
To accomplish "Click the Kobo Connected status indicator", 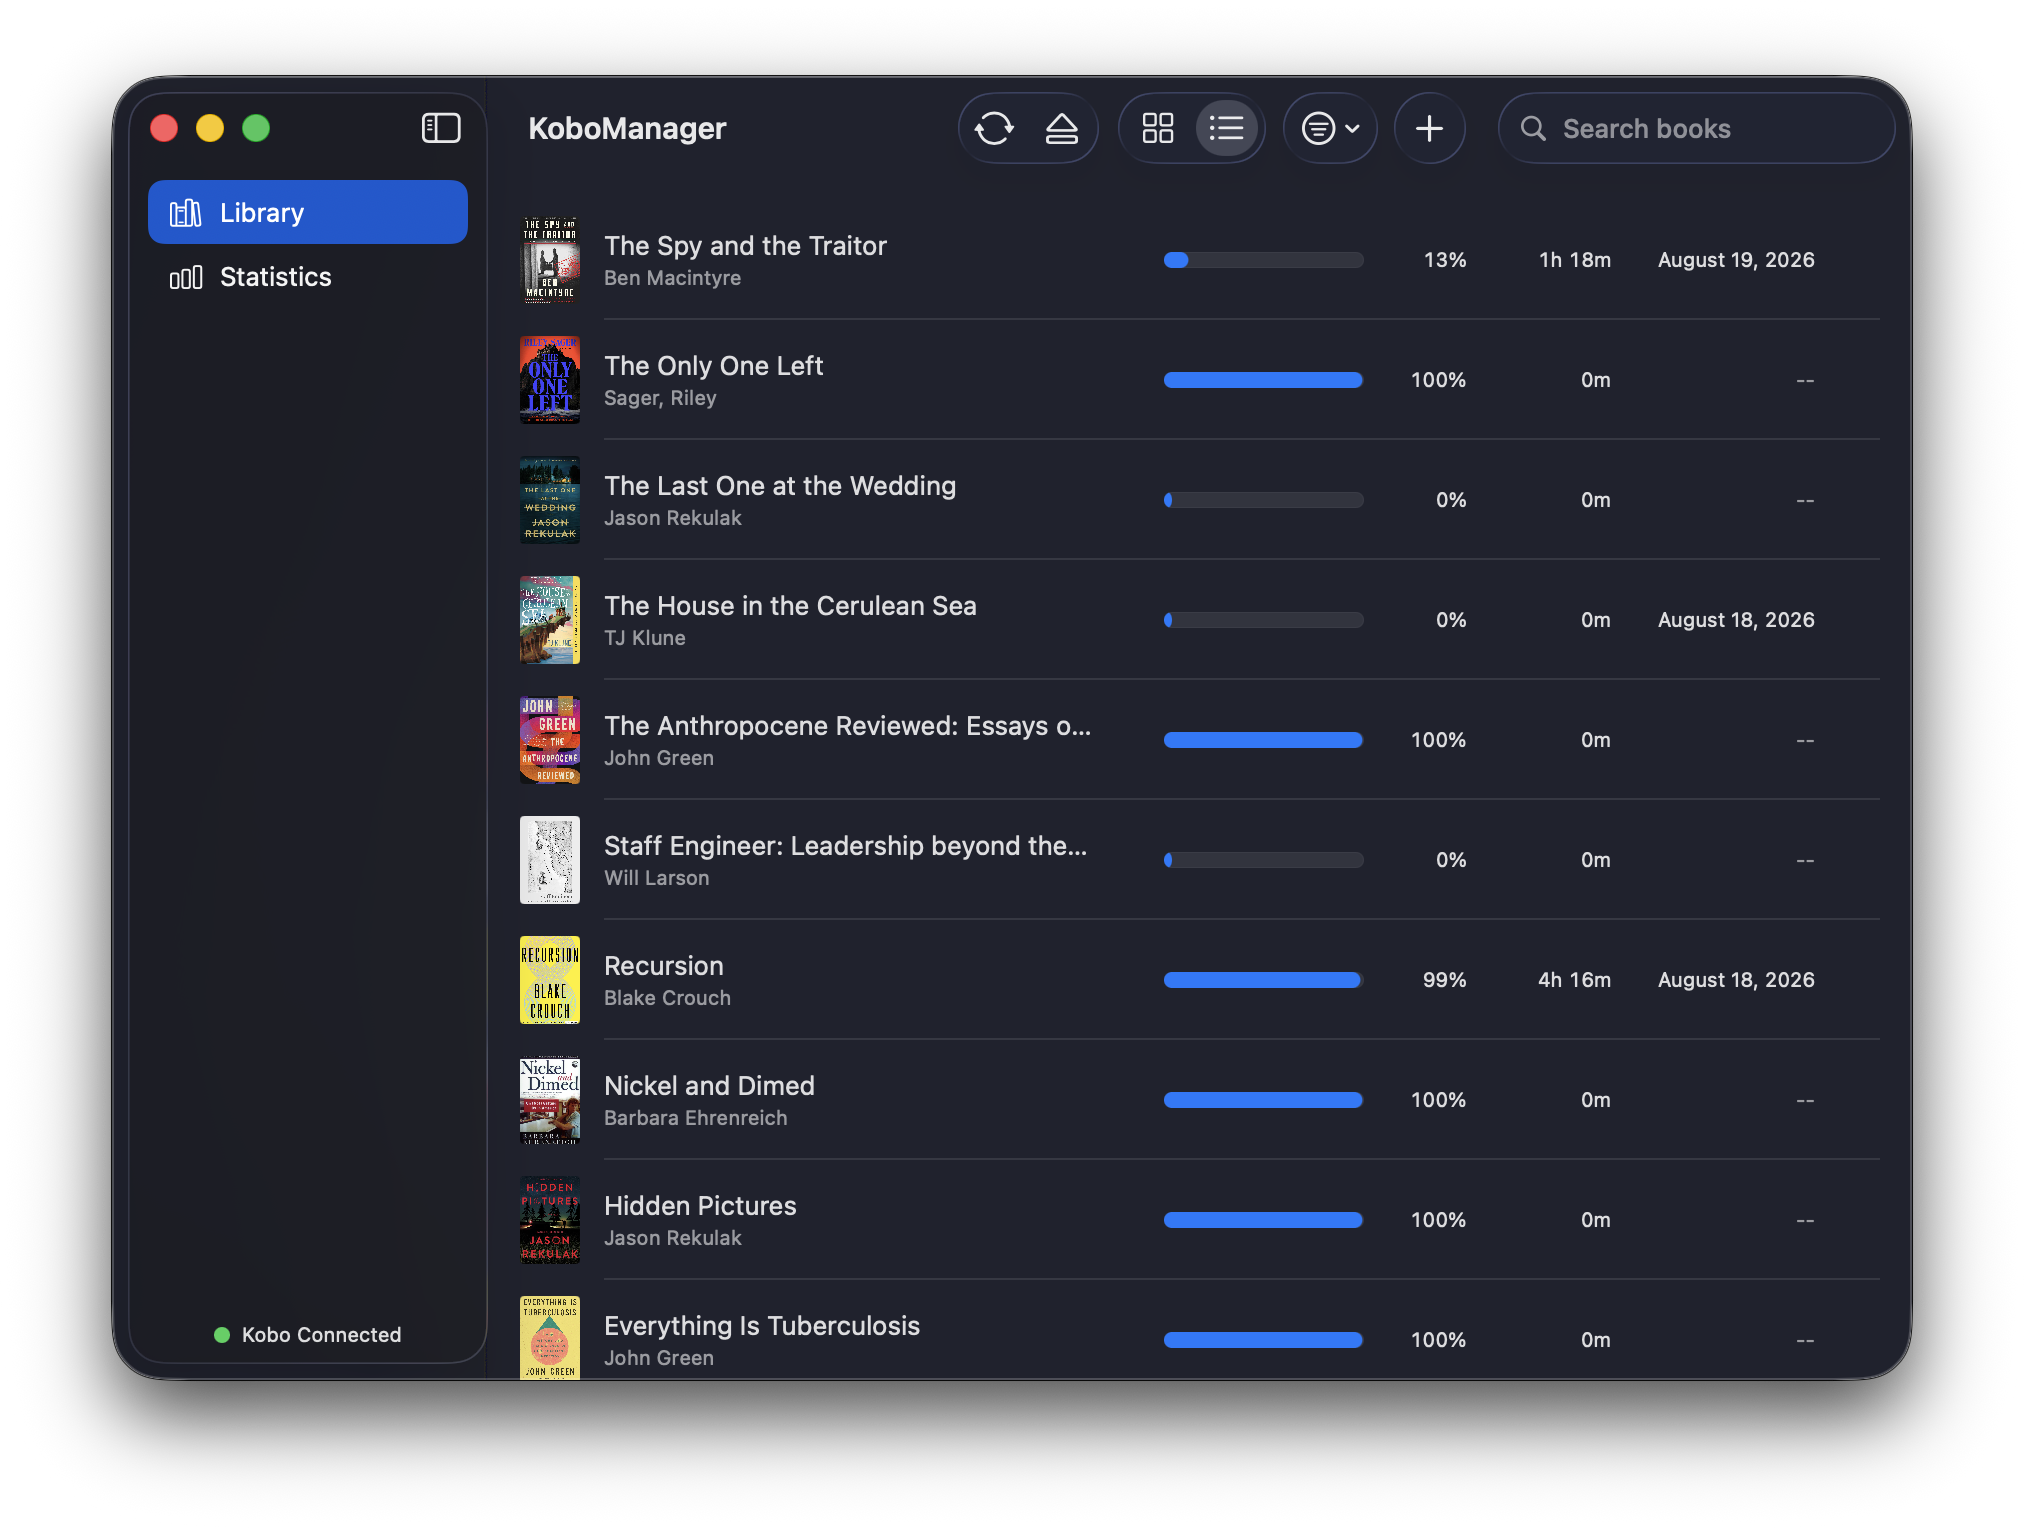I will [x=308, y=1335].
